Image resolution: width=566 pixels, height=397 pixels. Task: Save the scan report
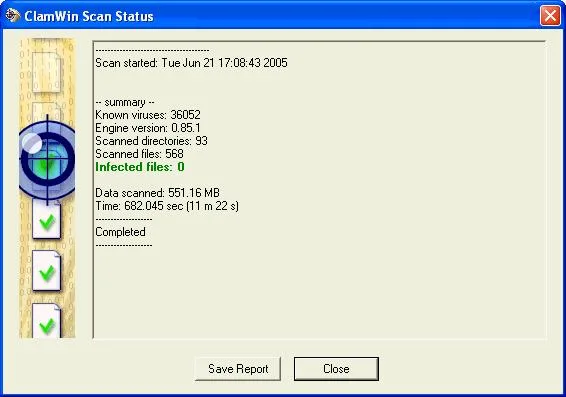pos(238,369)
